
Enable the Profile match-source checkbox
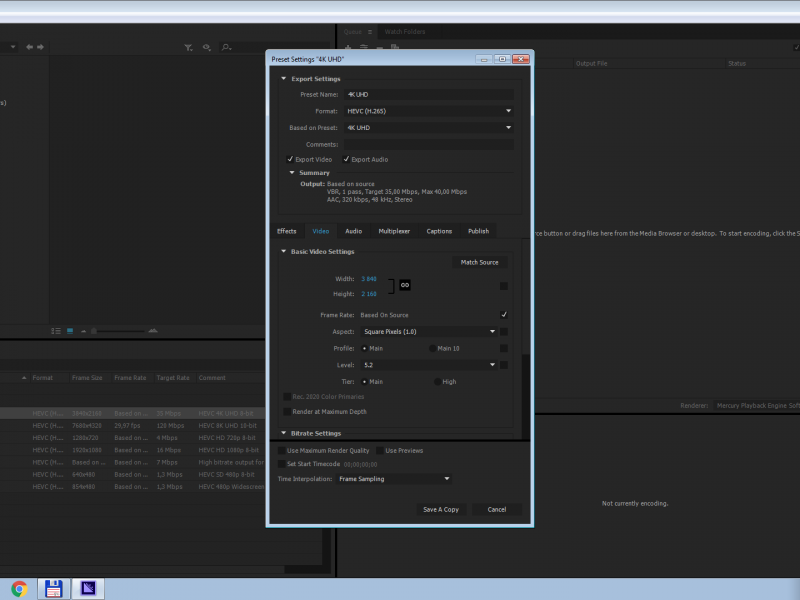tap(504, 348)
